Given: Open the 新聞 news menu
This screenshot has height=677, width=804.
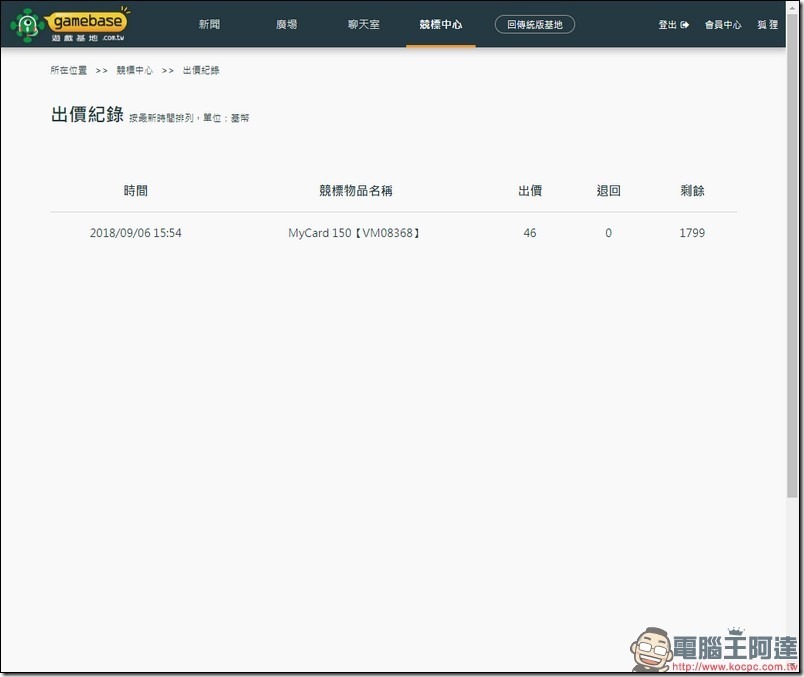Looking at the screenshot, I should [209, 25].
